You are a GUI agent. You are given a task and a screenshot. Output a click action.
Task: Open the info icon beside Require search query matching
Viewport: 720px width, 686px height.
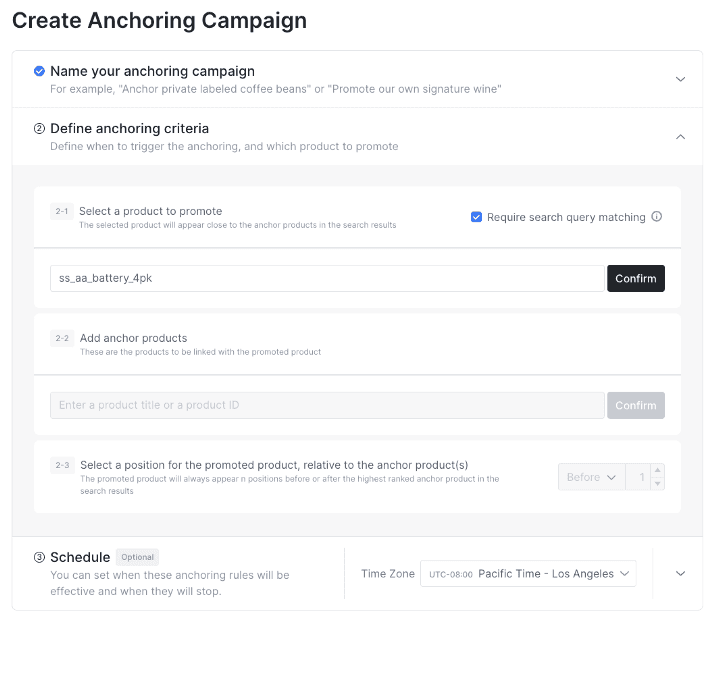657,217
